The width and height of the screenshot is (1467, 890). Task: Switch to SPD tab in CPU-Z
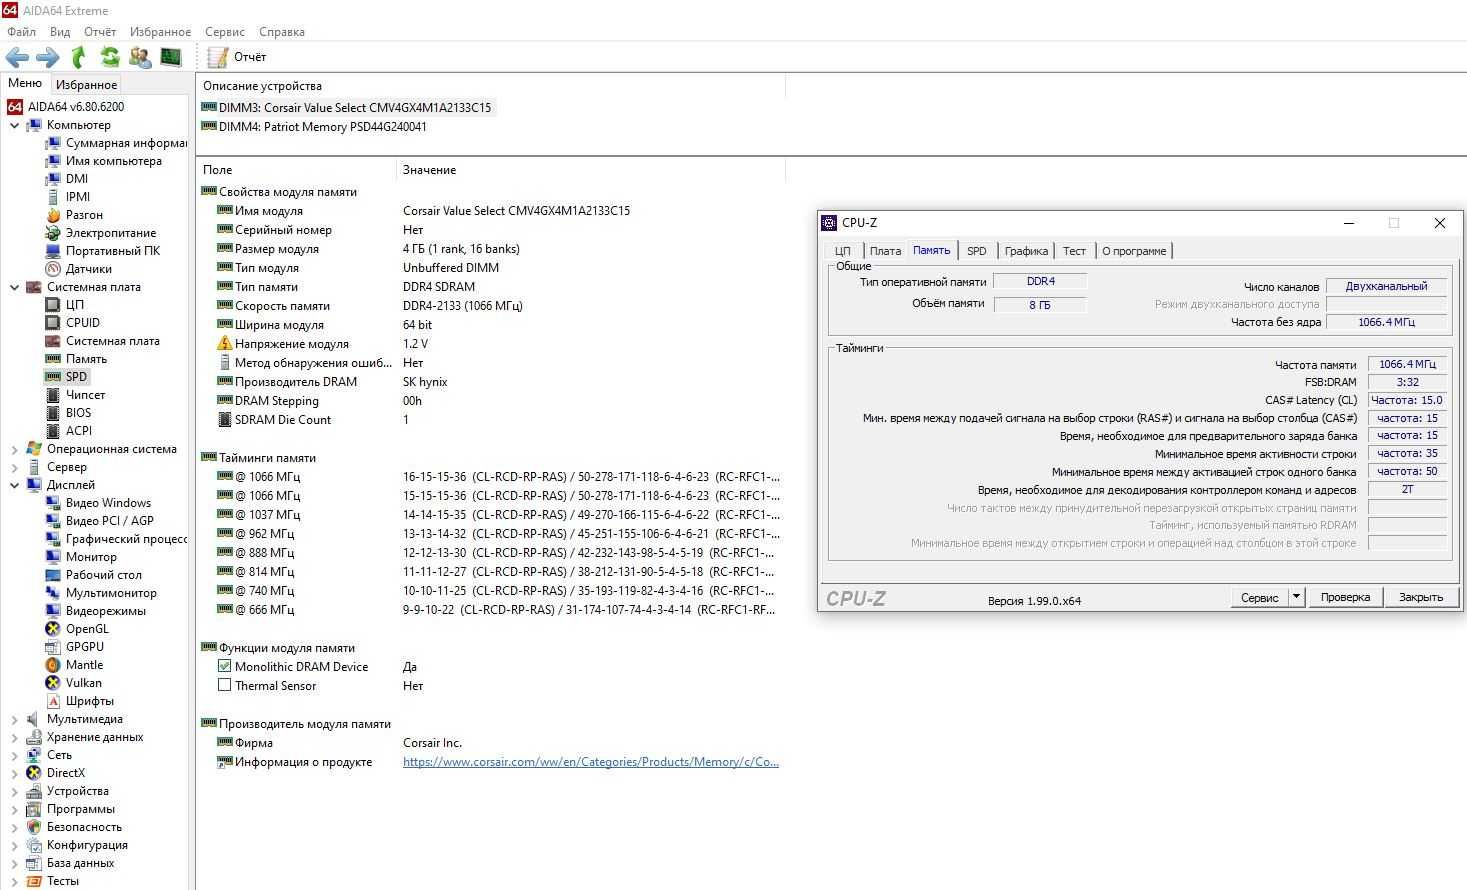(x=977, y=251)
